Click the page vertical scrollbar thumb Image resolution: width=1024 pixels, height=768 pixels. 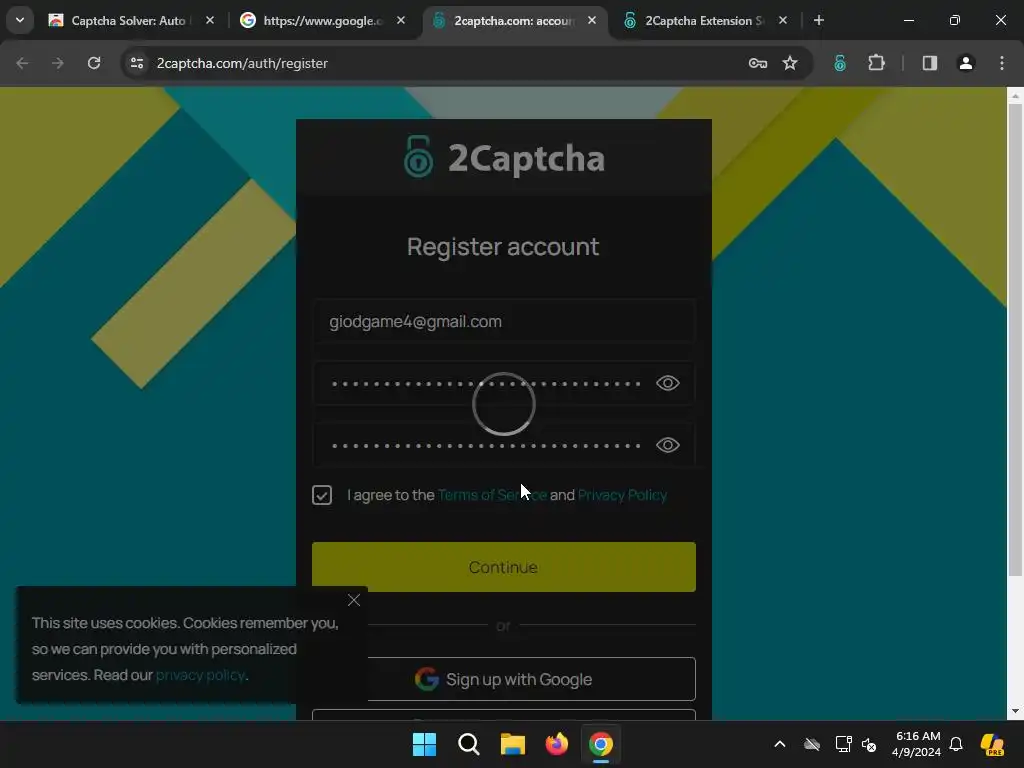pyautogui.click(x=1015, y=340)
